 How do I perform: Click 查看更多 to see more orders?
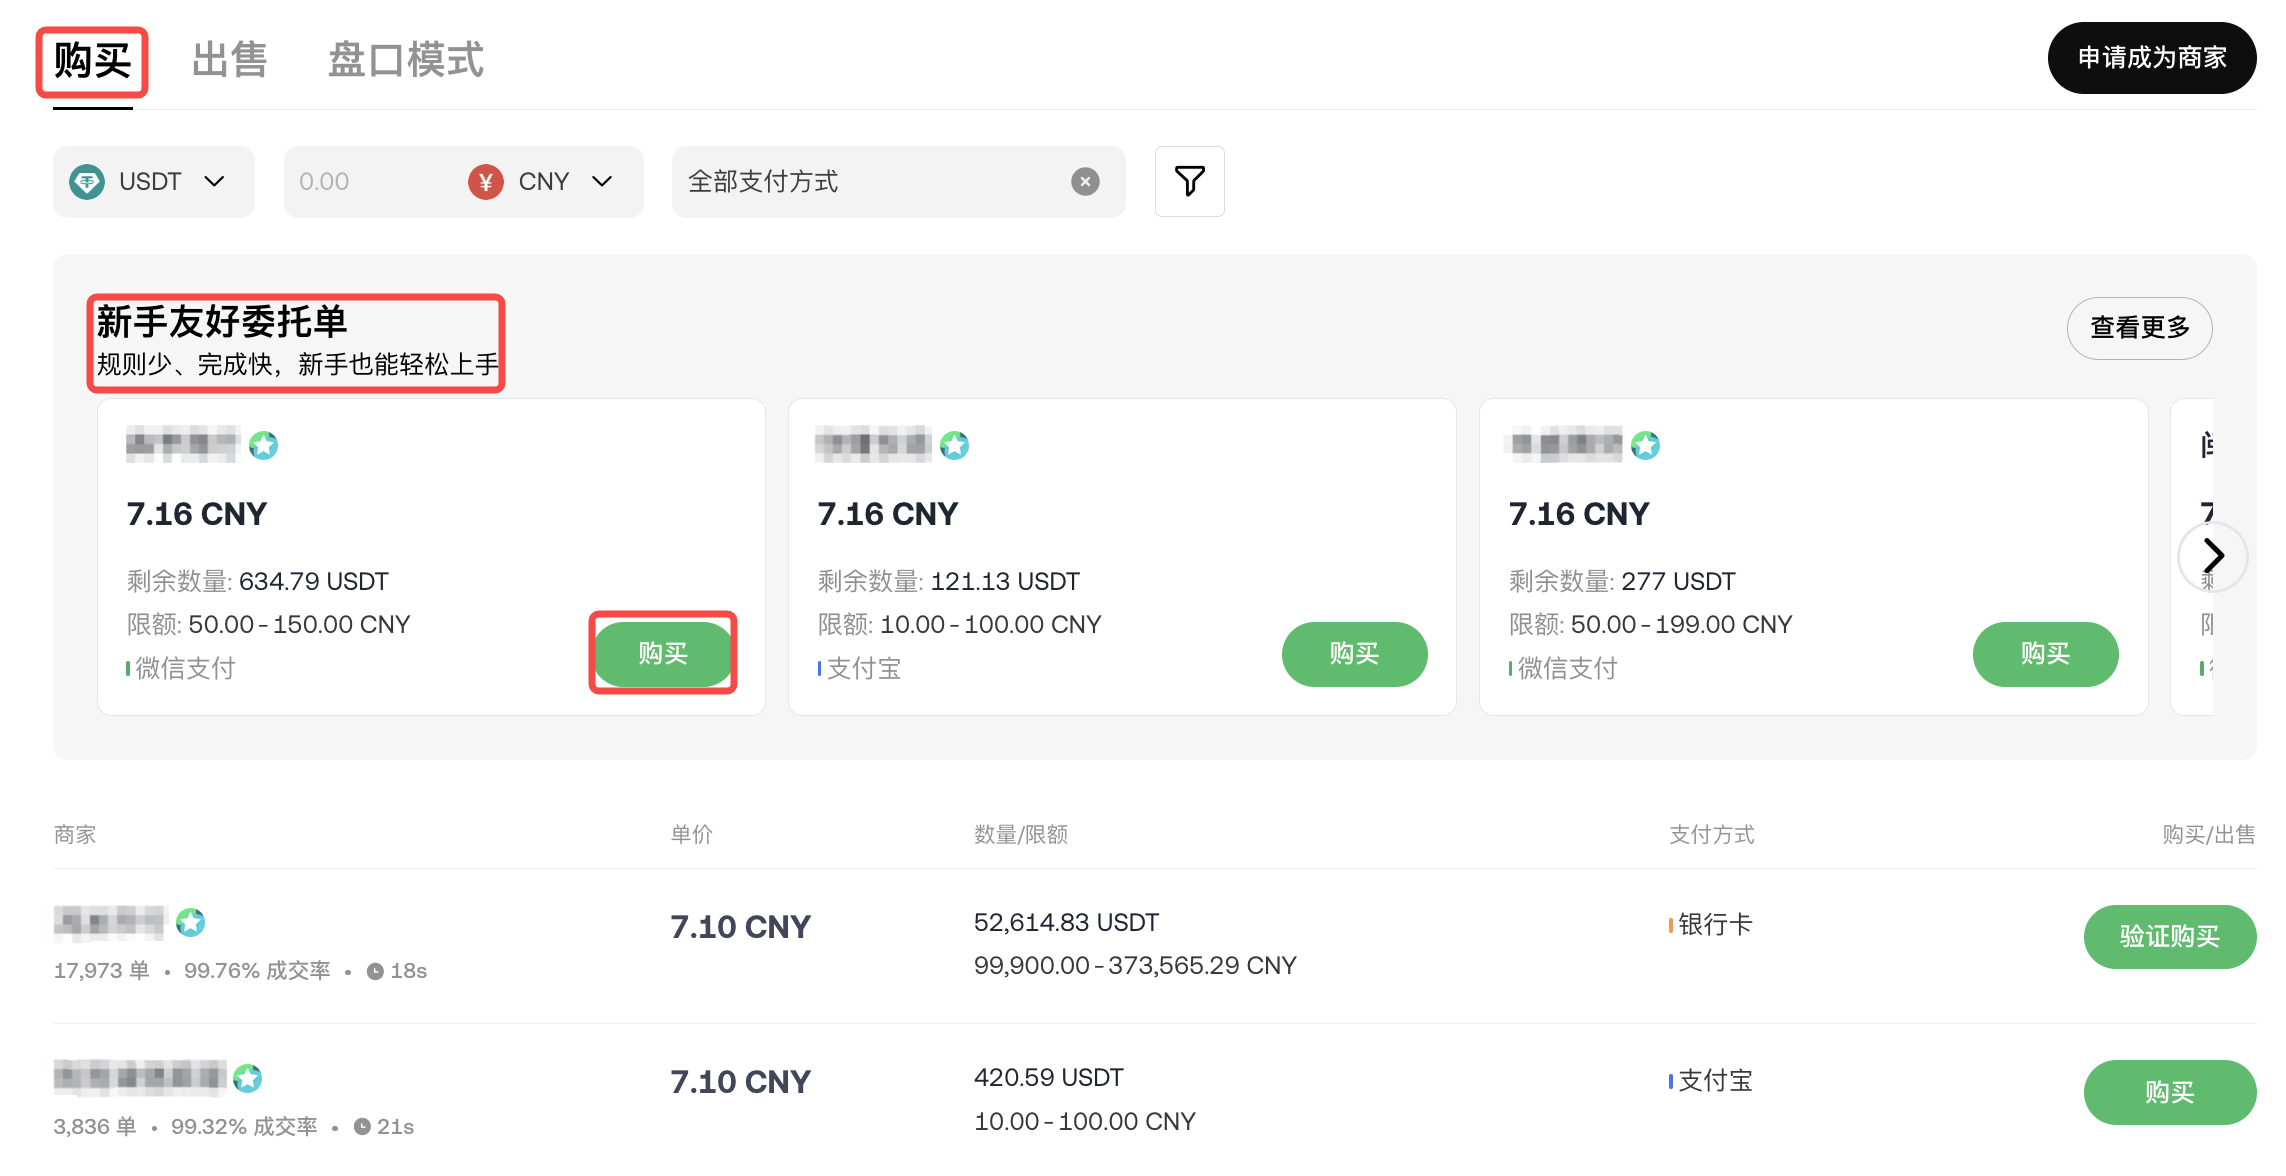(x=2139, y=328)
